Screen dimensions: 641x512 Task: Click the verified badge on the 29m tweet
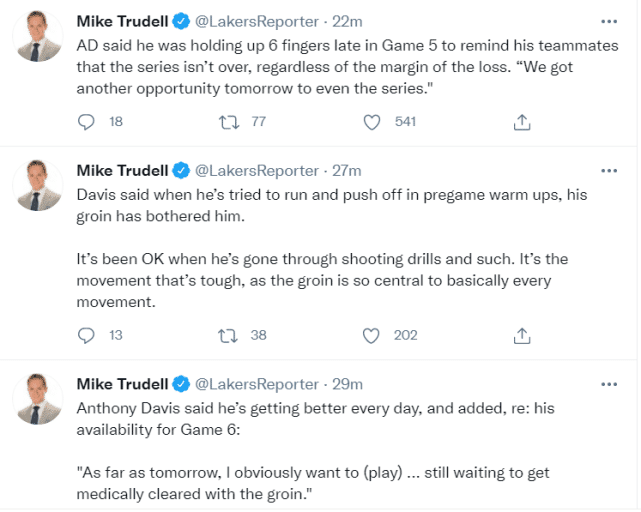[x=182, y=384]
